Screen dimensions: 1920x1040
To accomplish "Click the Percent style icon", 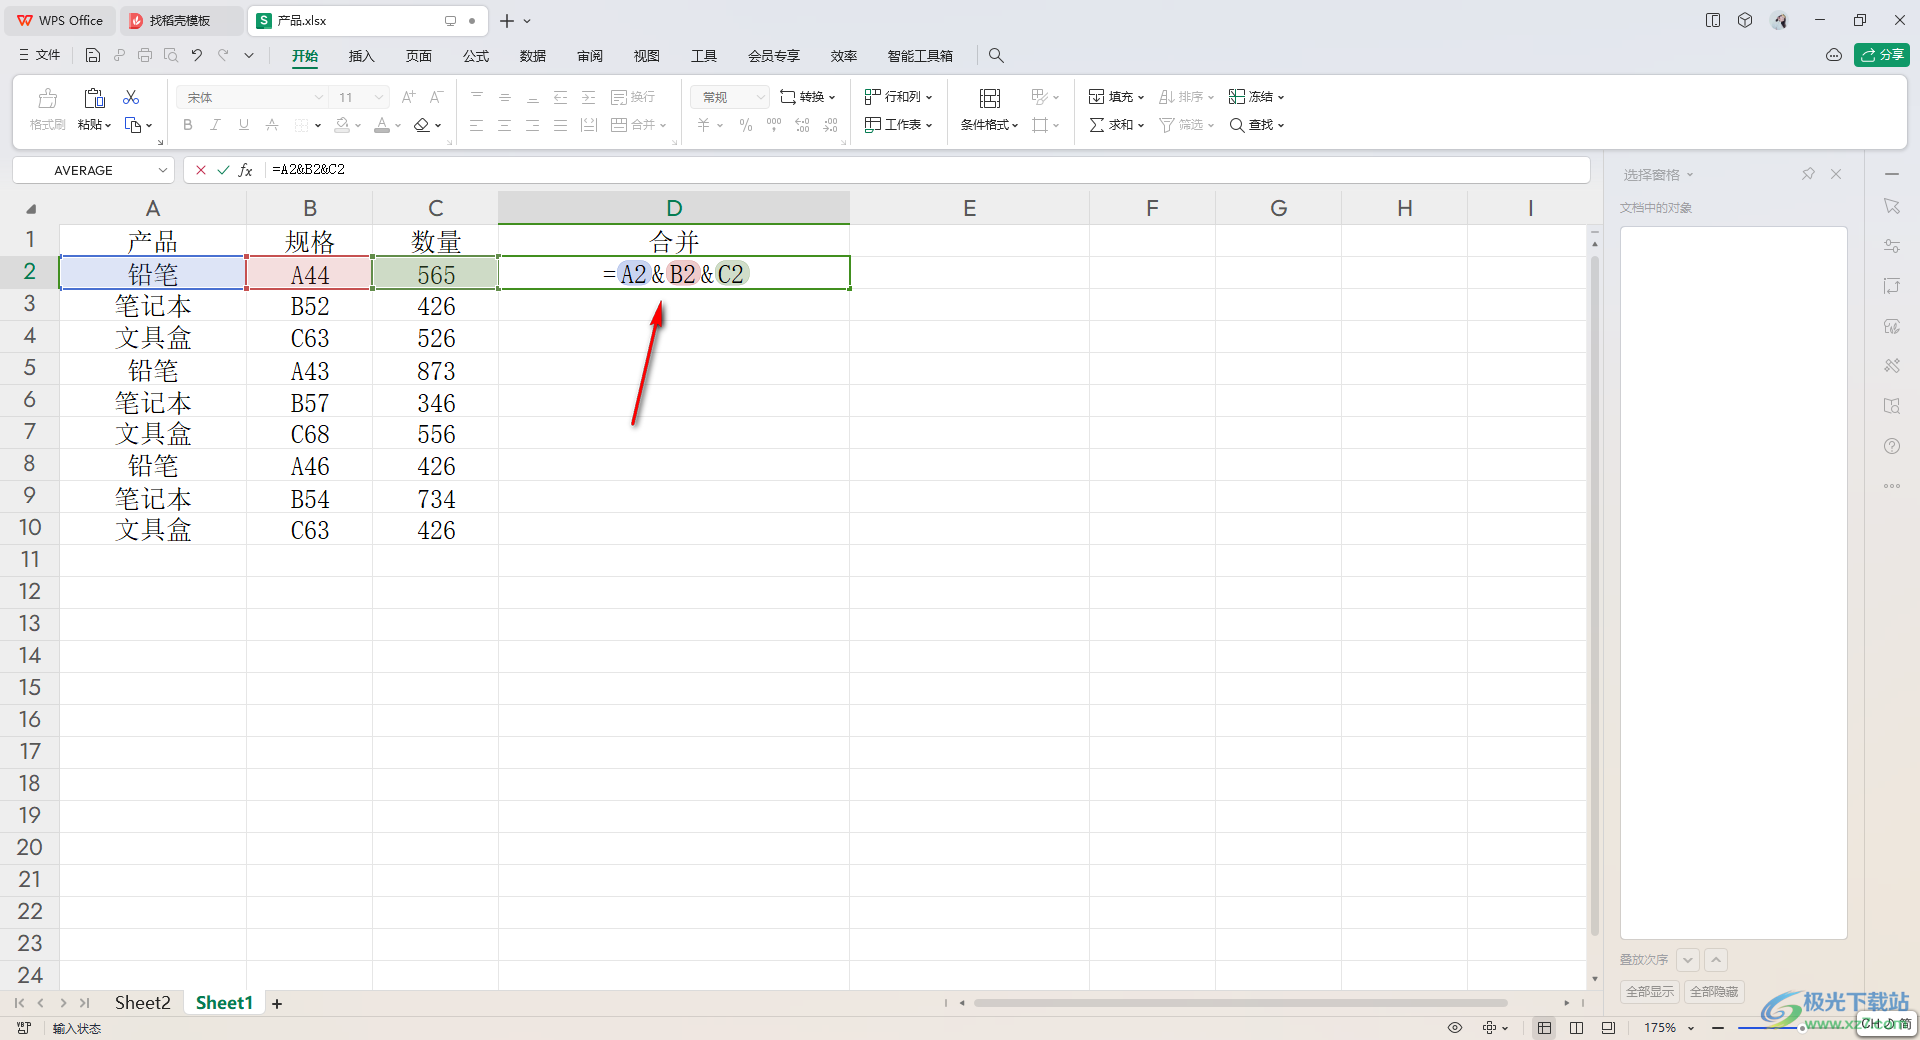I will coord(746,125).
